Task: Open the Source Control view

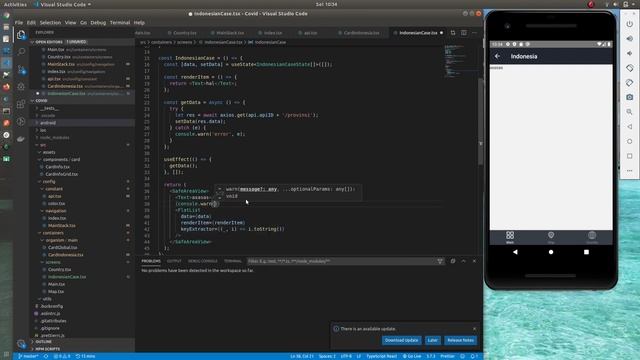Action: click(x=21, y=70)
